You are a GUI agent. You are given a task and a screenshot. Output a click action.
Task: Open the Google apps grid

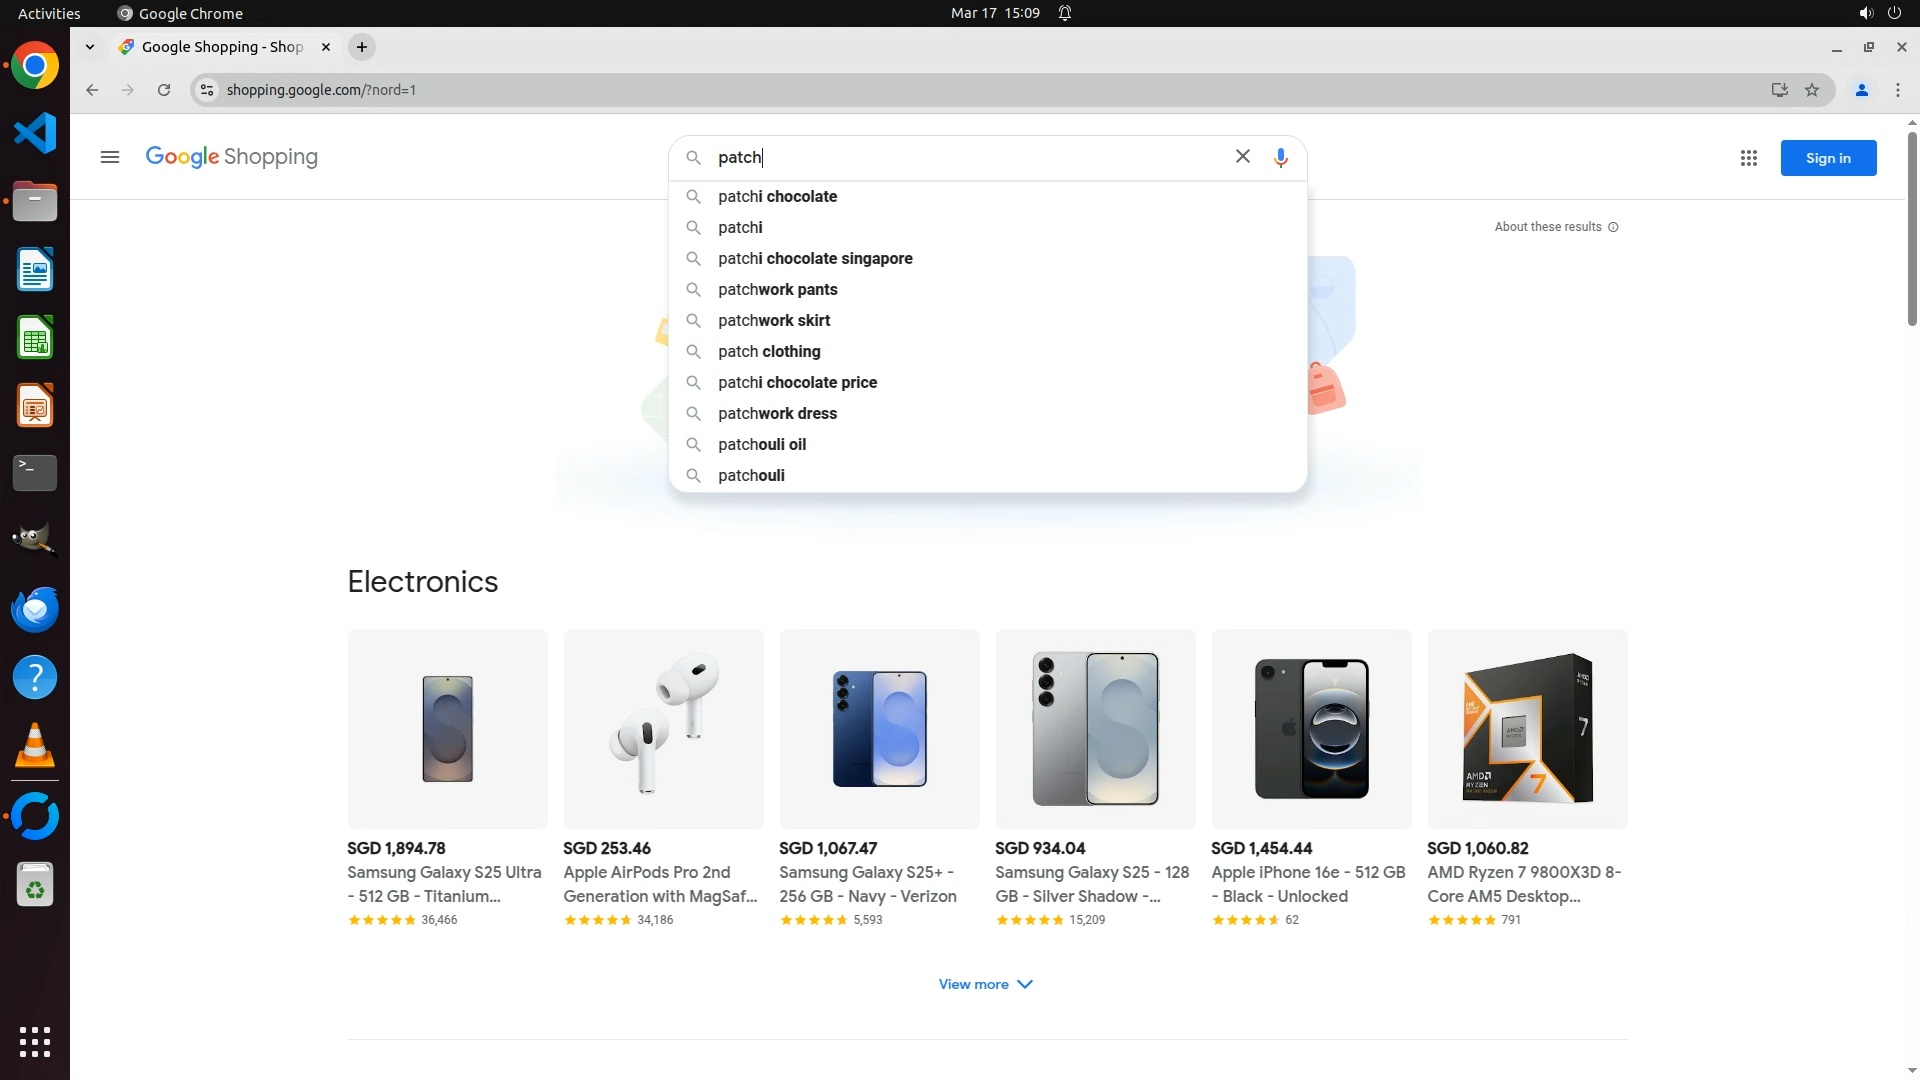[x=1748, y=158]
